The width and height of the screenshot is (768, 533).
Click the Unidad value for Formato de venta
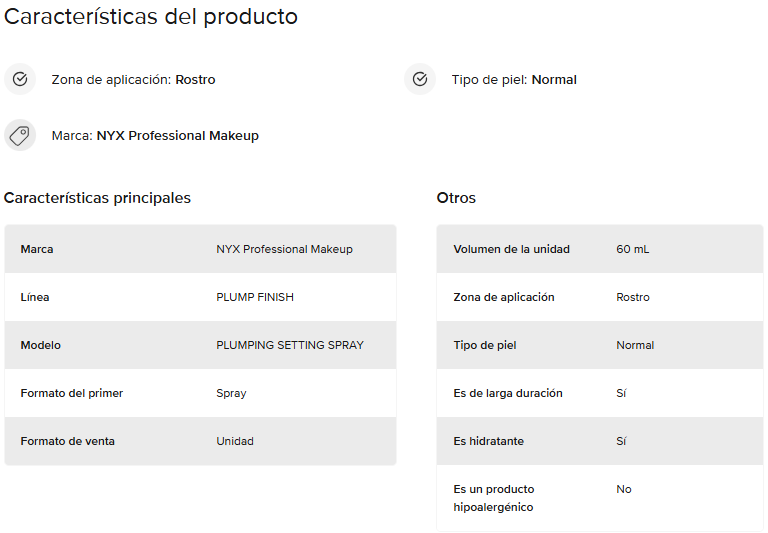point(235,441)
